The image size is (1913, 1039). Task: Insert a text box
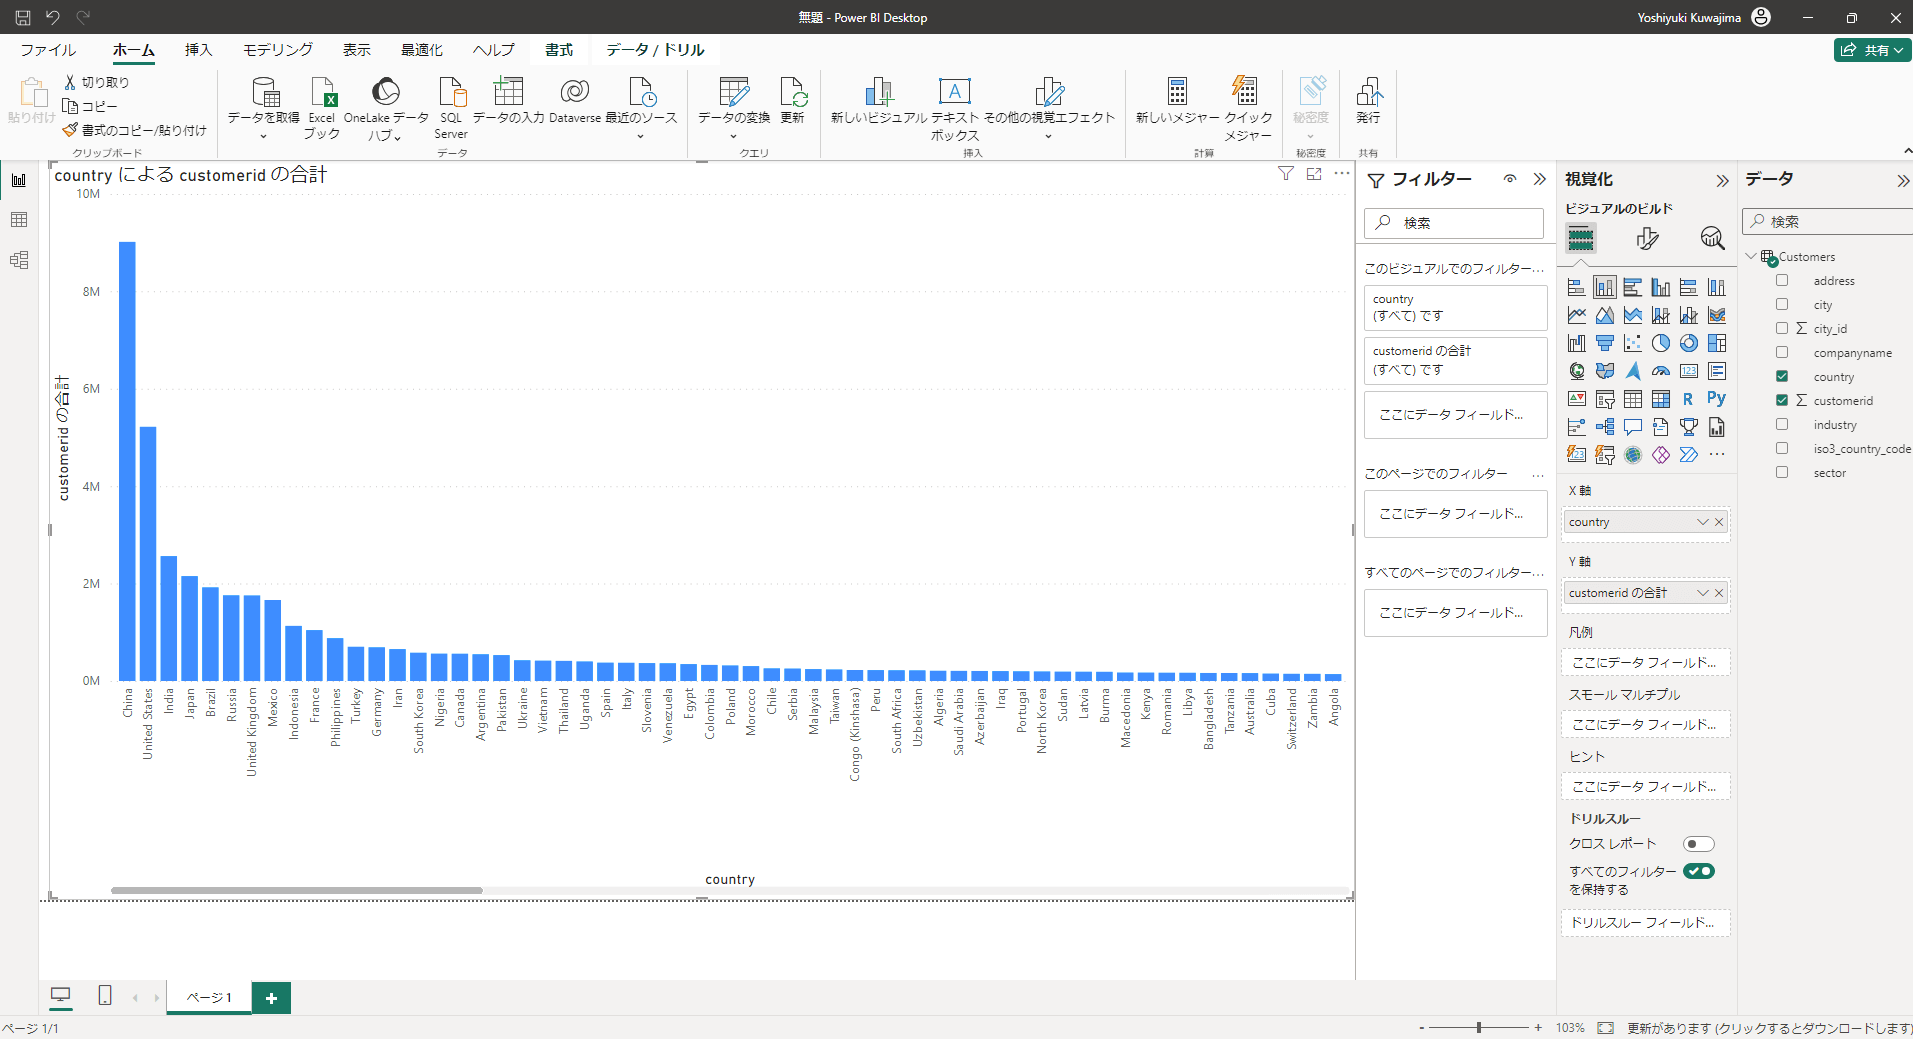pos(954,93)
